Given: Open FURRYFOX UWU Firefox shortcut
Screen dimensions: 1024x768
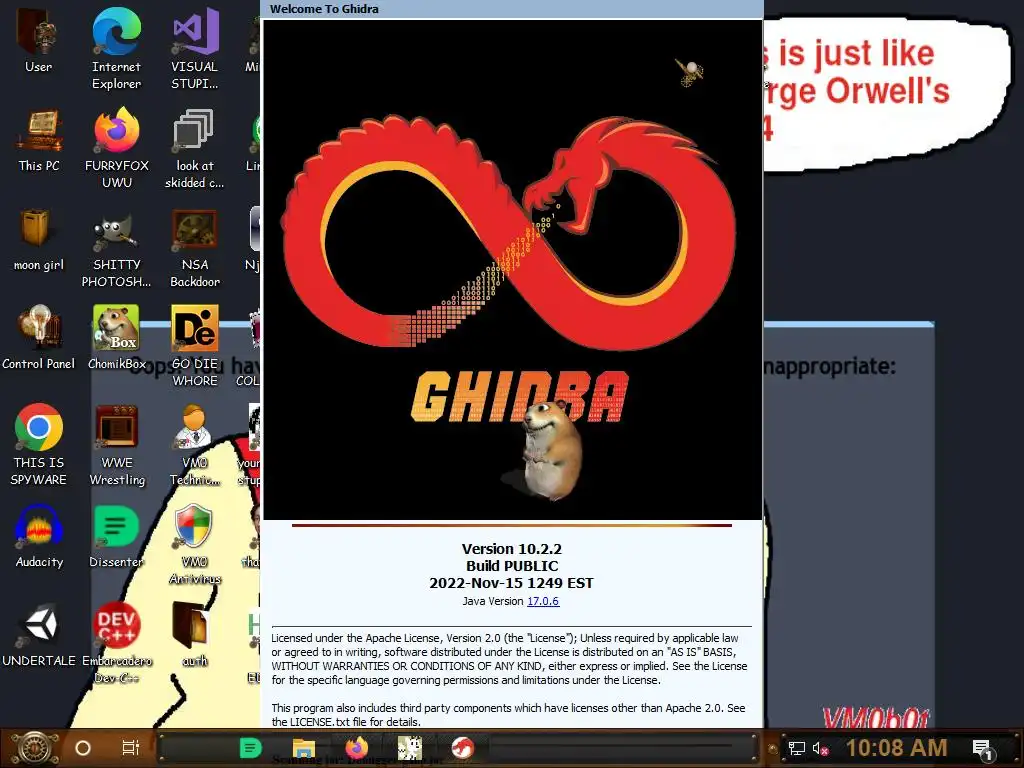Looking at the screenshot, I should [x=116, y=148].
